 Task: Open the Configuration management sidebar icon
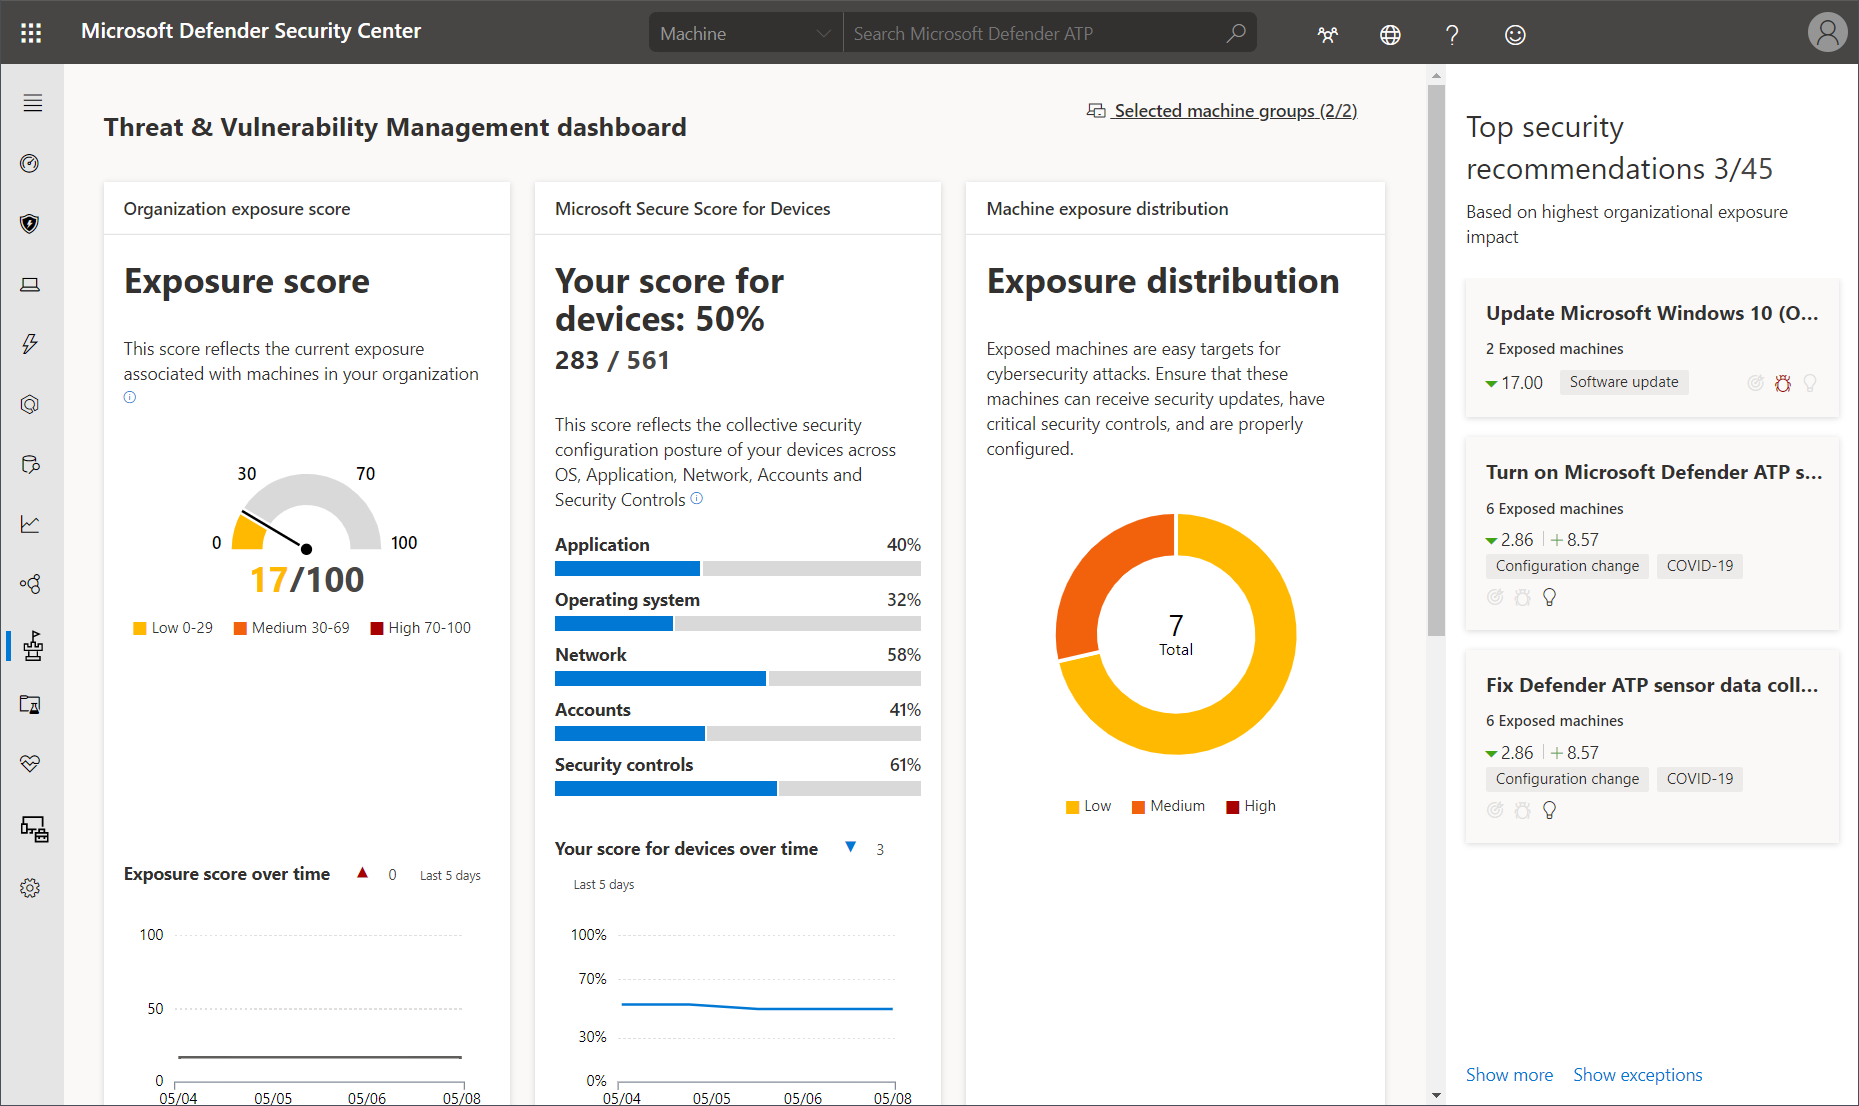(x=34, y=829)
